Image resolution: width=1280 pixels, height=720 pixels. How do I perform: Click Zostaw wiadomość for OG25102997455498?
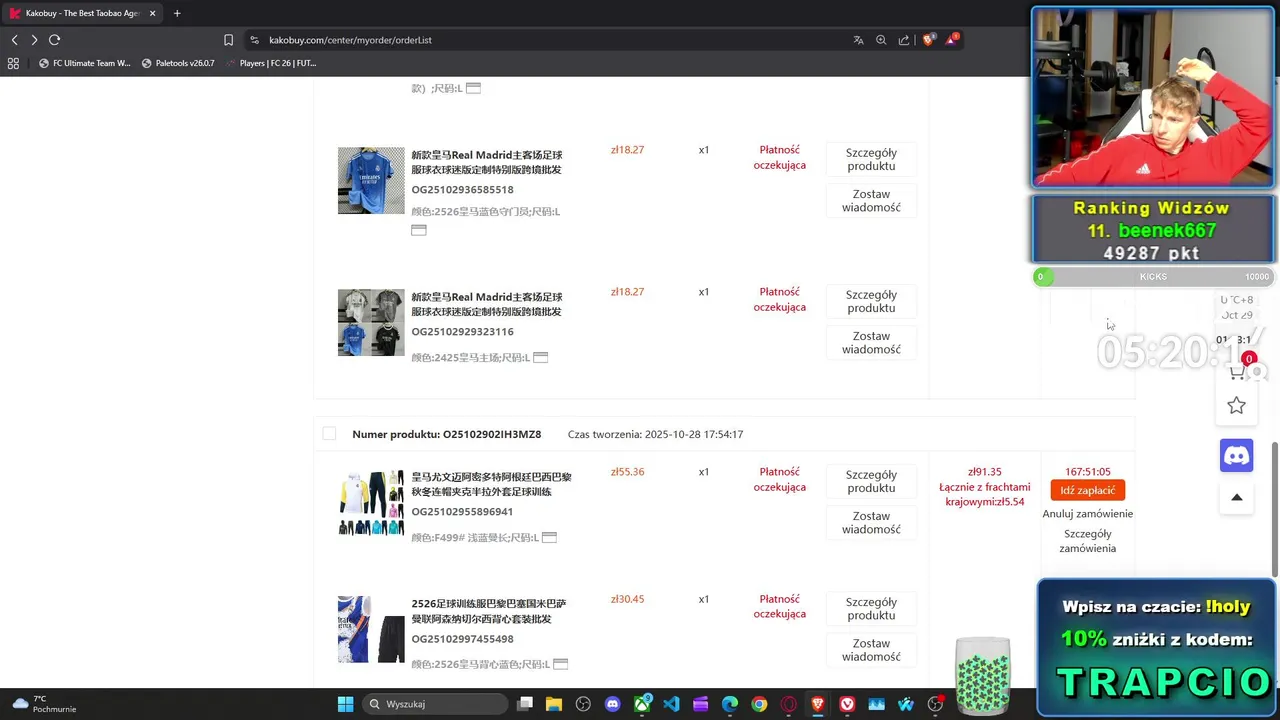coord(871,649)
